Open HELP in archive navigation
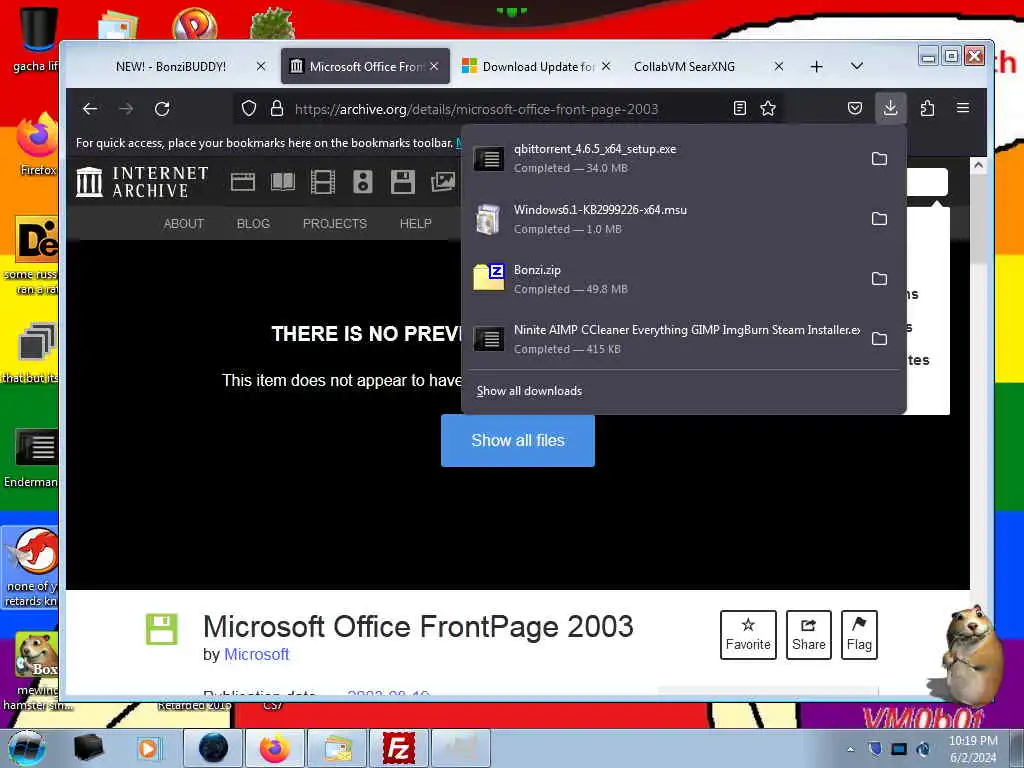 coord(415,223)
